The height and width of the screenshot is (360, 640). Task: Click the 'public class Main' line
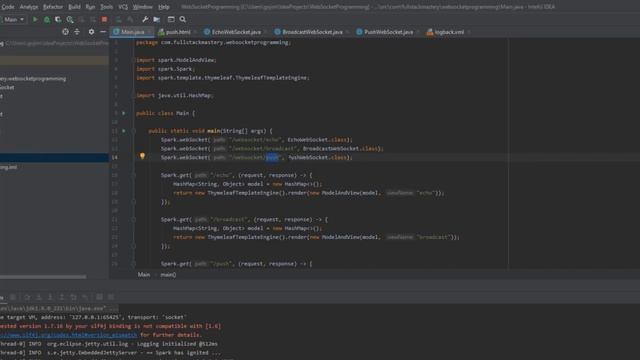click(x=165, y=113)
